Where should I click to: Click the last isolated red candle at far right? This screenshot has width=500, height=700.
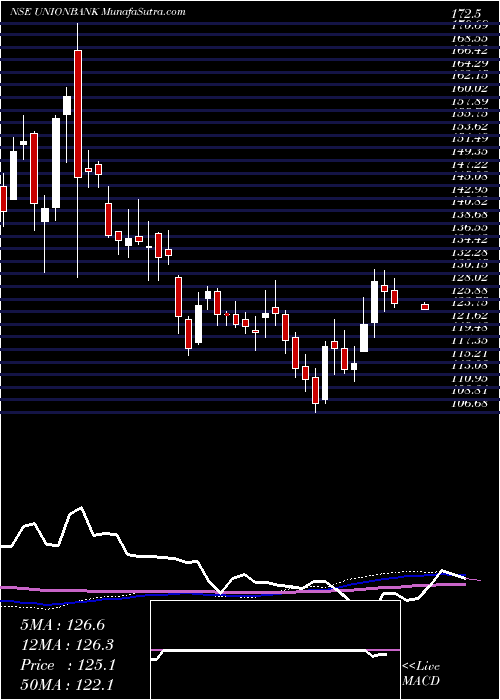pyautogui.click(x=425, y=307)
